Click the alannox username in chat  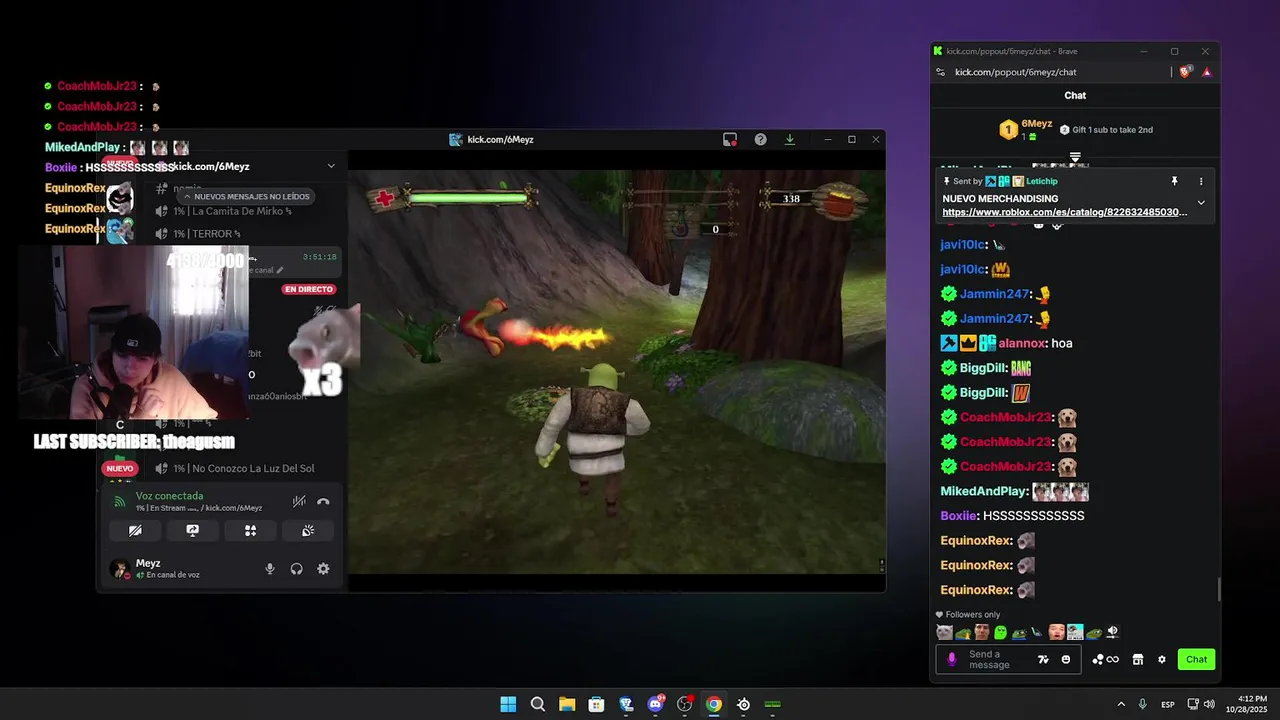(1022, 343)
